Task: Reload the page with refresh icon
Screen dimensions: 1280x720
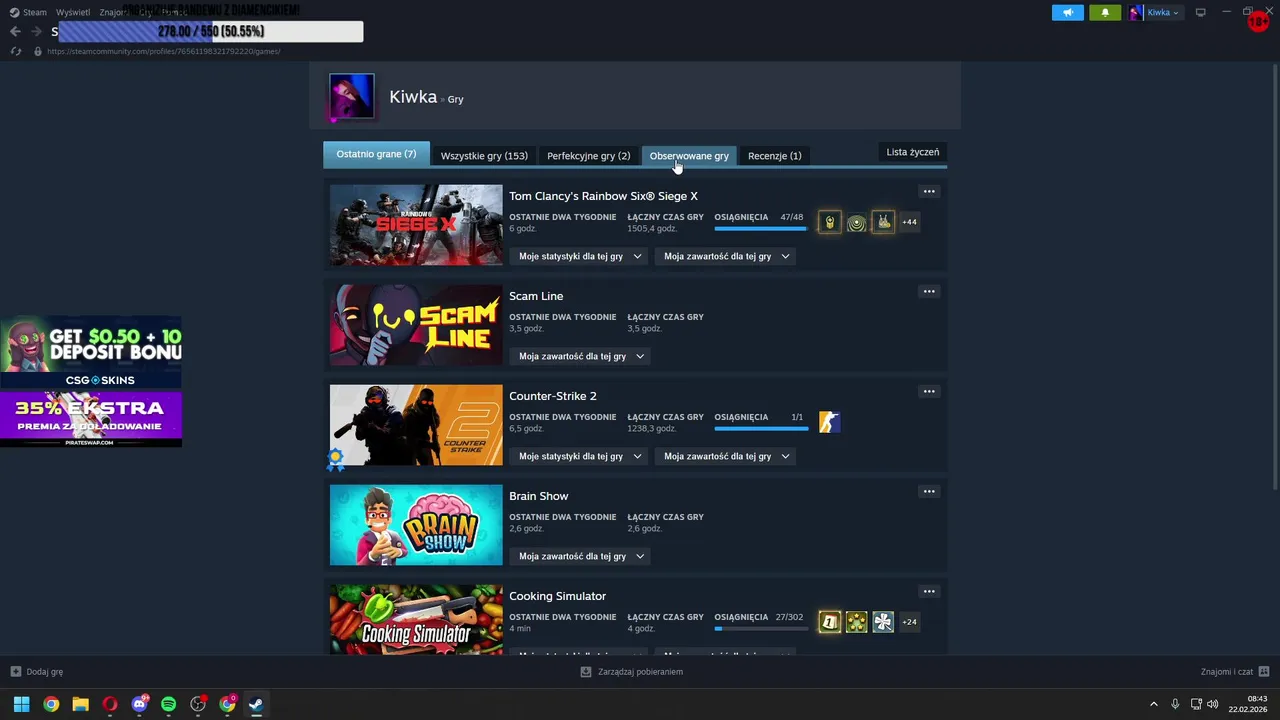Action: (15, 51)
